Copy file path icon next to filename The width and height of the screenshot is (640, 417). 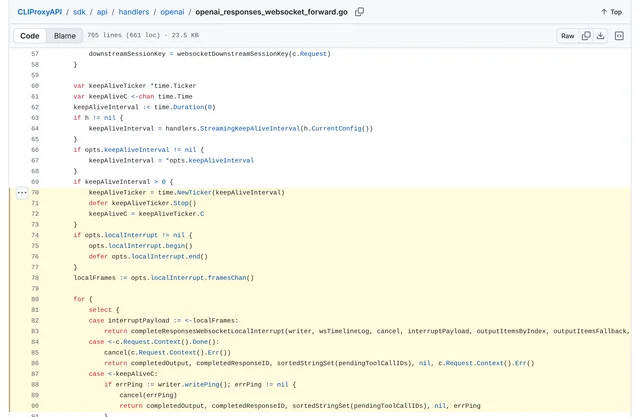359,12
